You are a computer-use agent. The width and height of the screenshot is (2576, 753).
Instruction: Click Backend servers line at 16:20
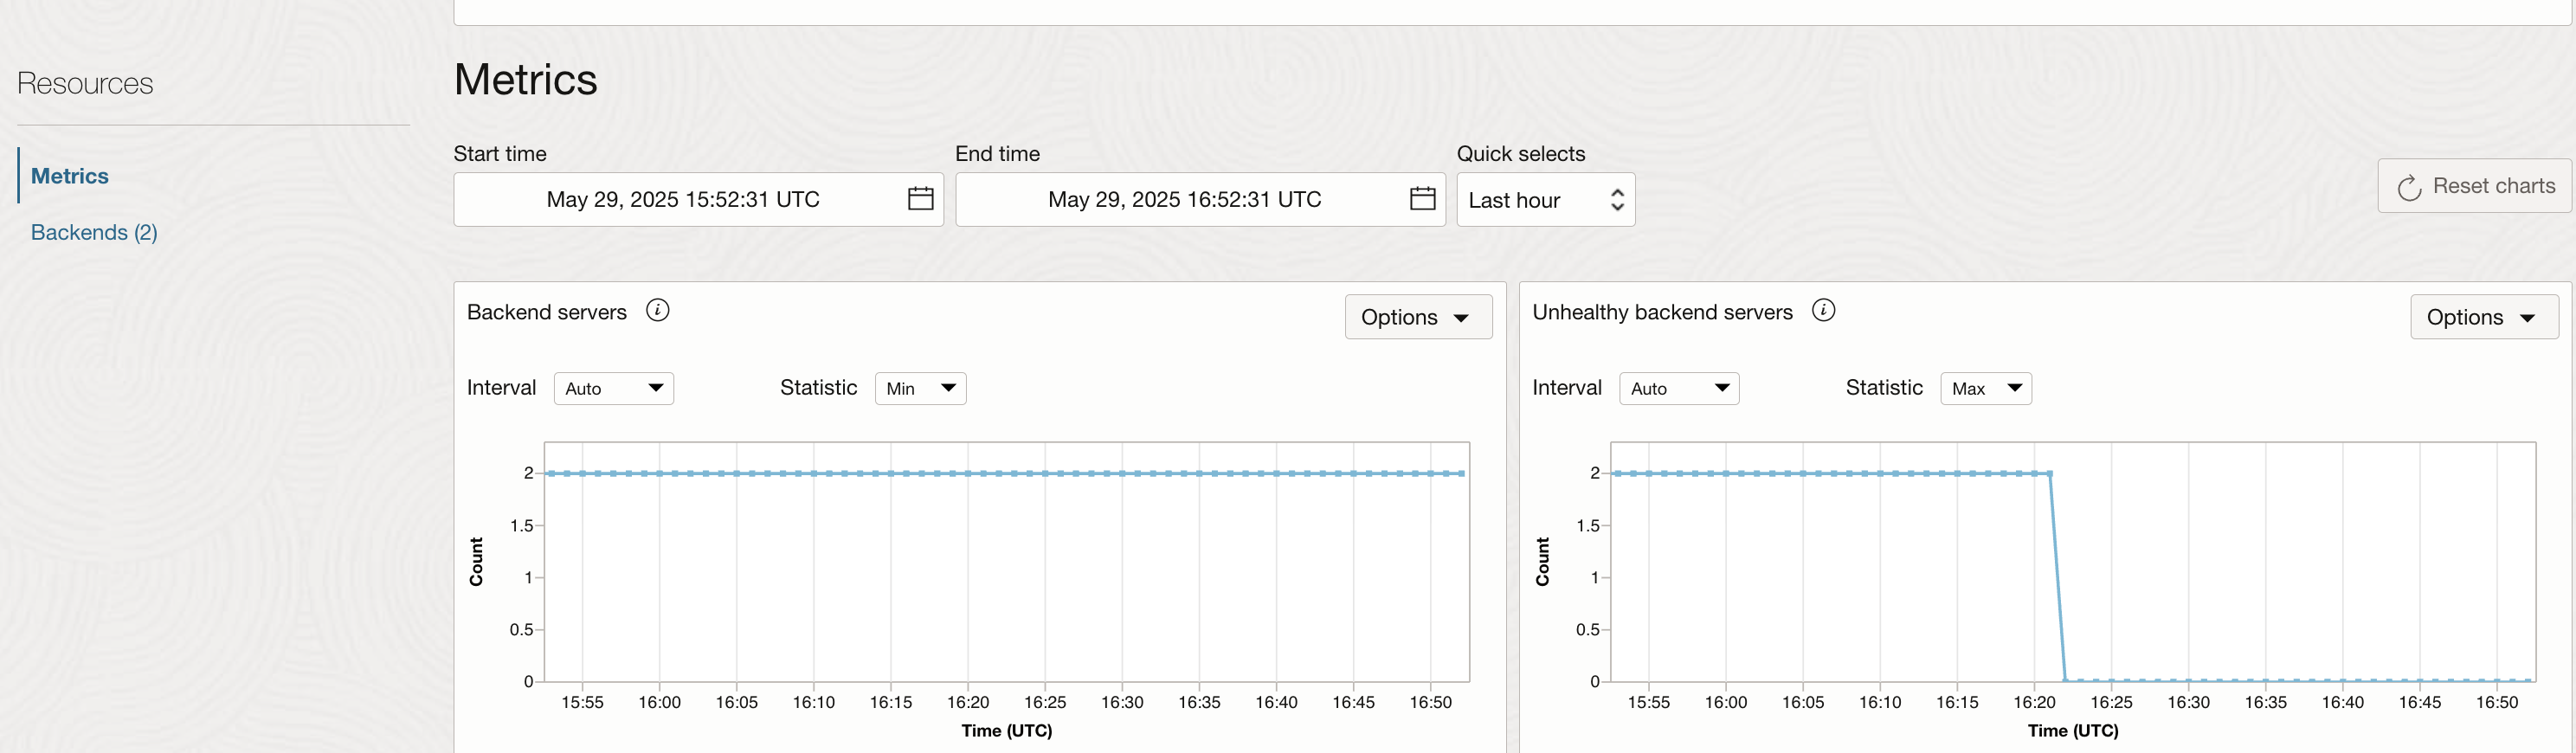[x=968, y=474]
